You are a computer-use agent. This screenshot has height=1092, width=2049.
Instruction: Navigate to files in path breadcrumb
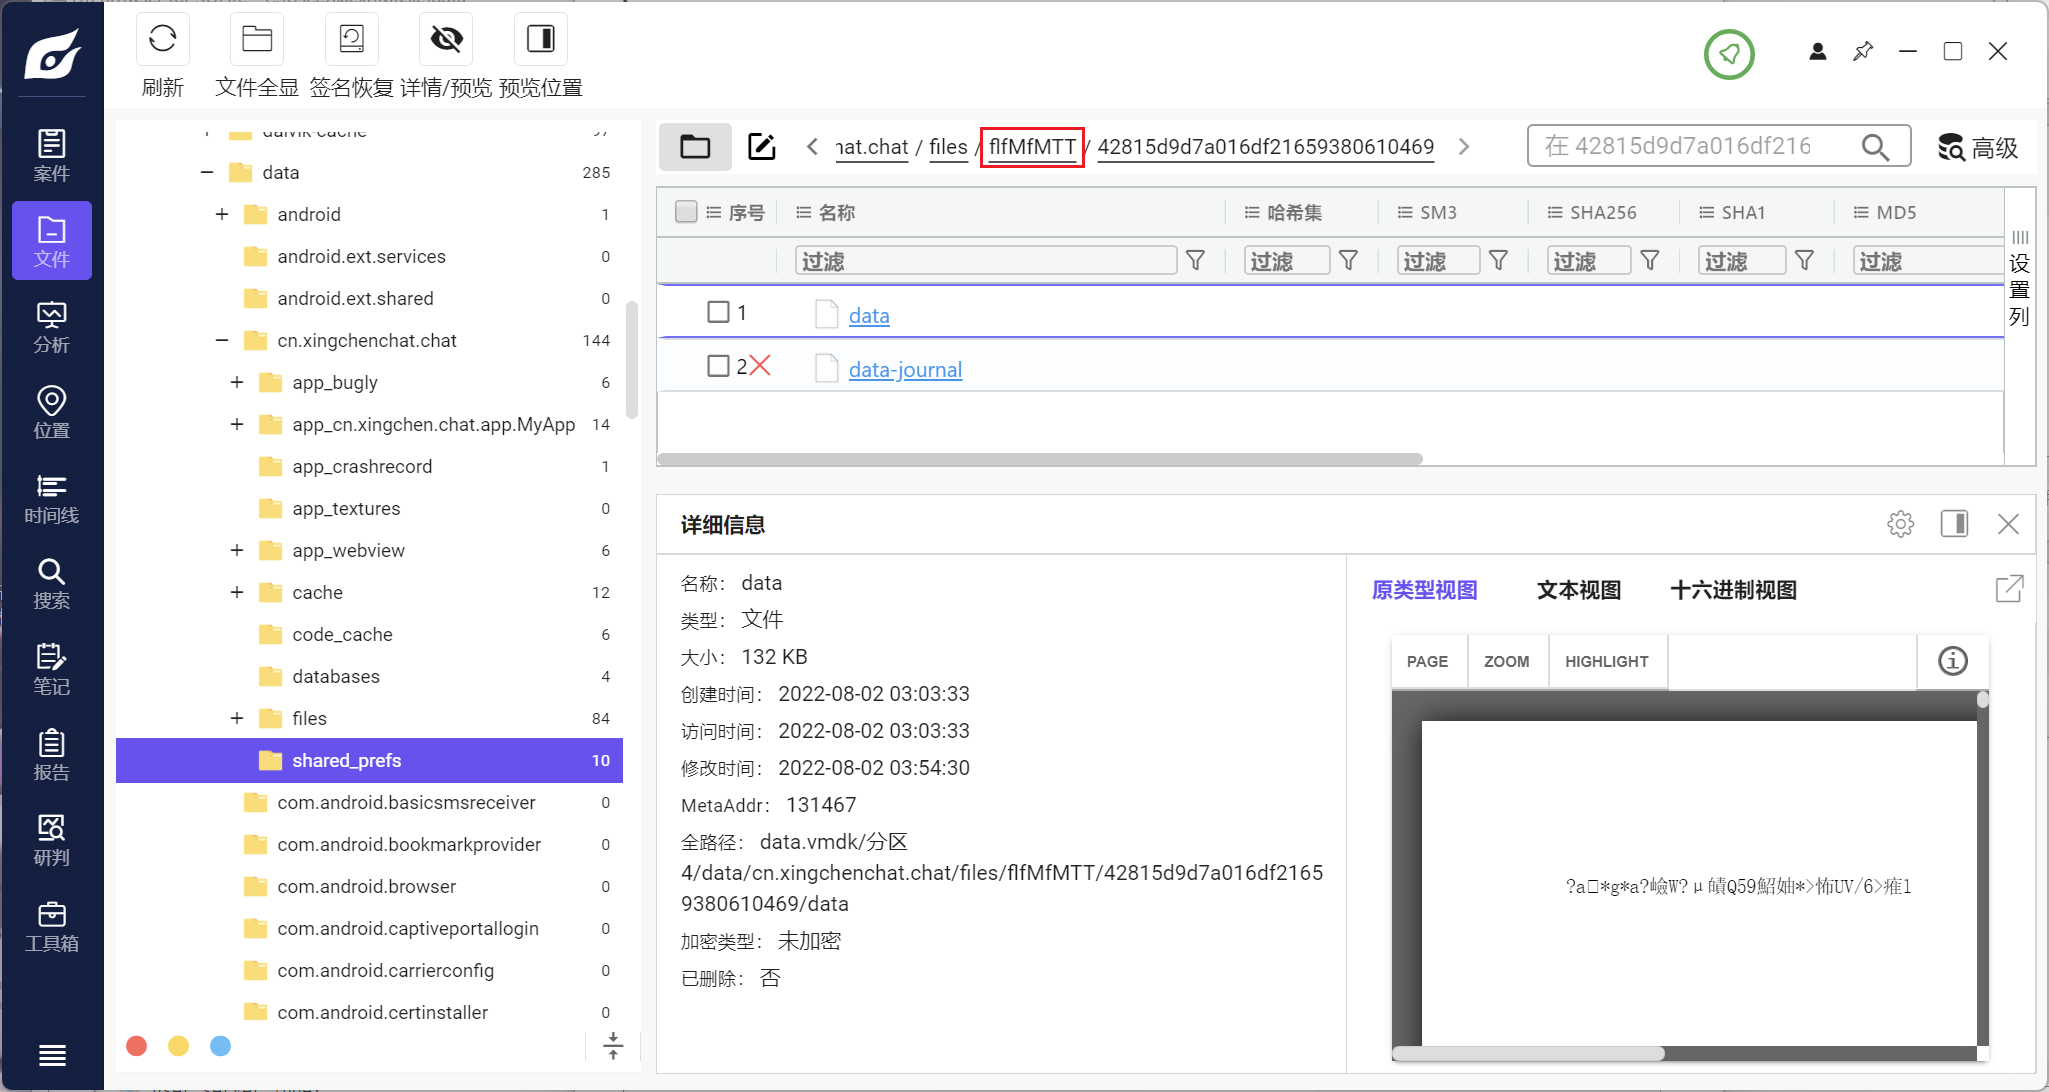(x=948, y=147)
